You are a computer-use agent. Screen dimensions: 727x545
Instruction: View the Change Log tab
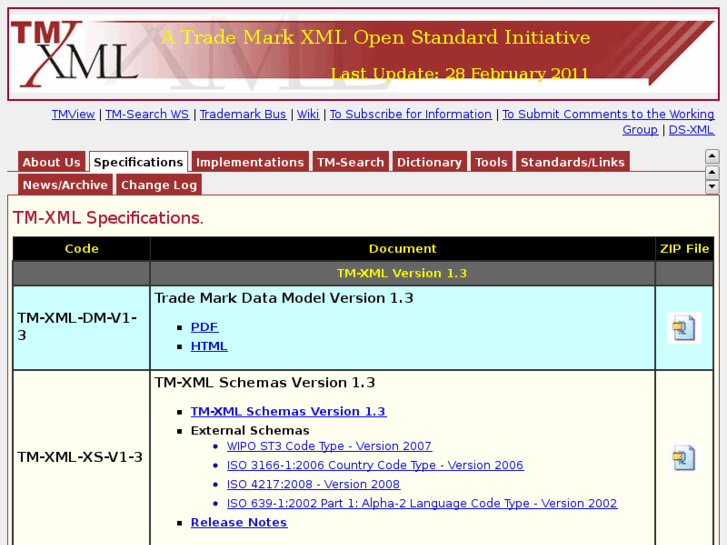point(159,185)
